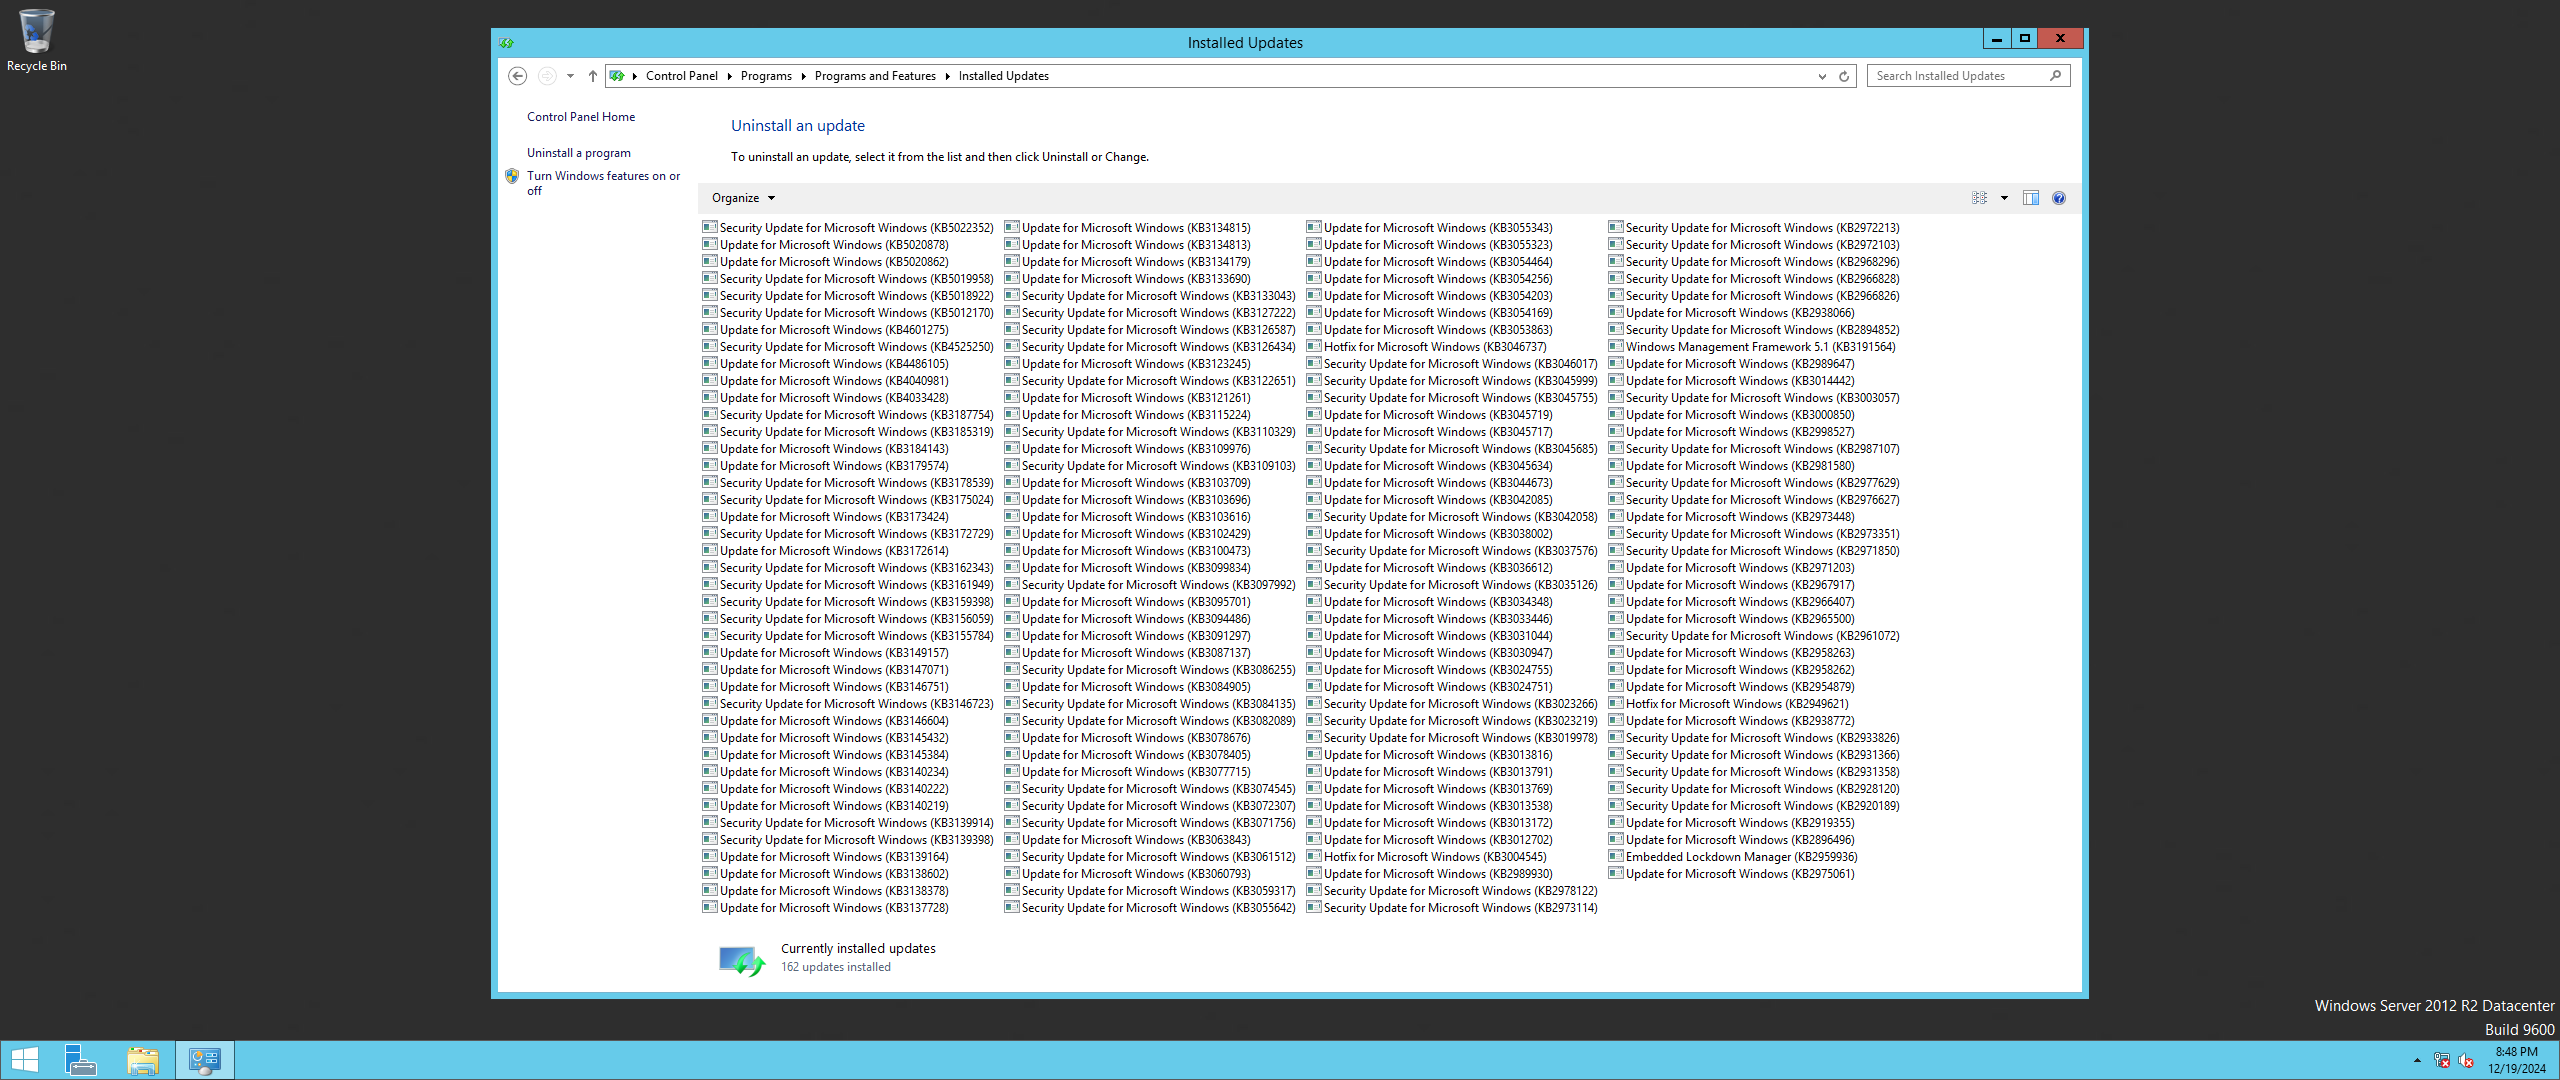Maximize the Installed Updates window
This screenshot has height=1080, width=2560.
tap(2025, 38)
